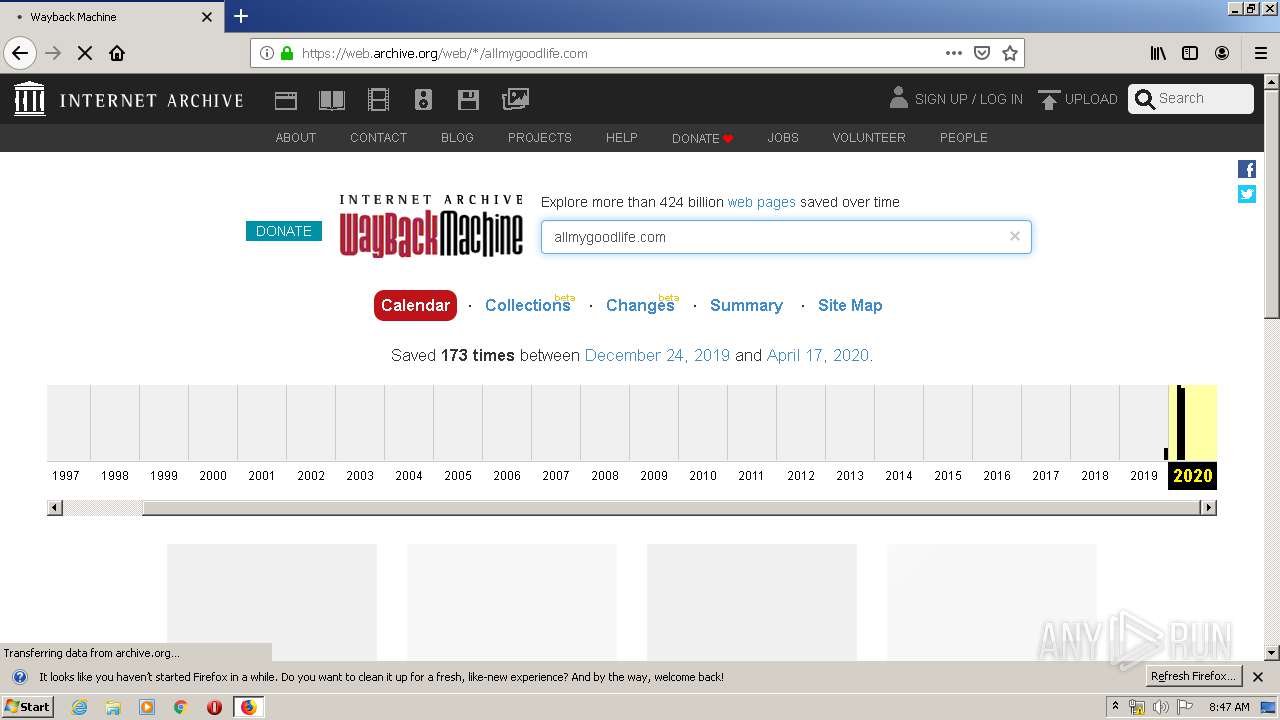Switch to the Site Map tab

tap(850, 305)
